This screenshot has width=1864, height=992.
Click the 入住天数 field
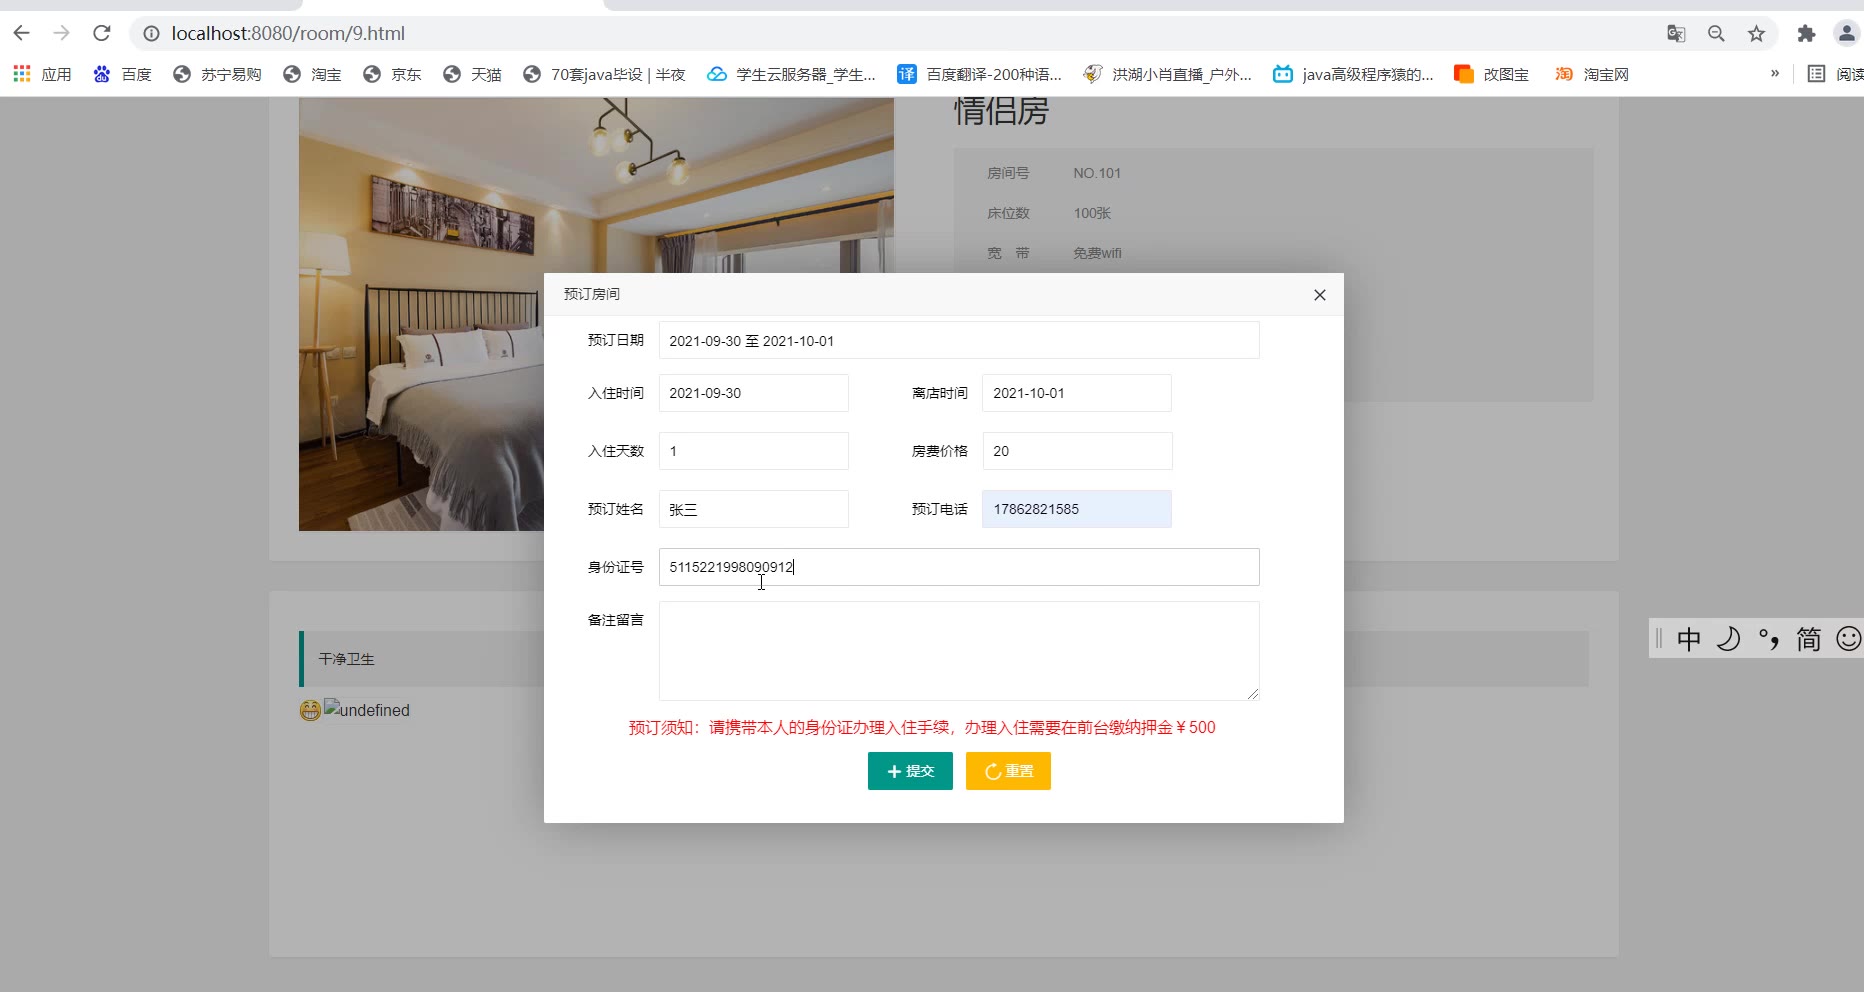click(754, 451)
